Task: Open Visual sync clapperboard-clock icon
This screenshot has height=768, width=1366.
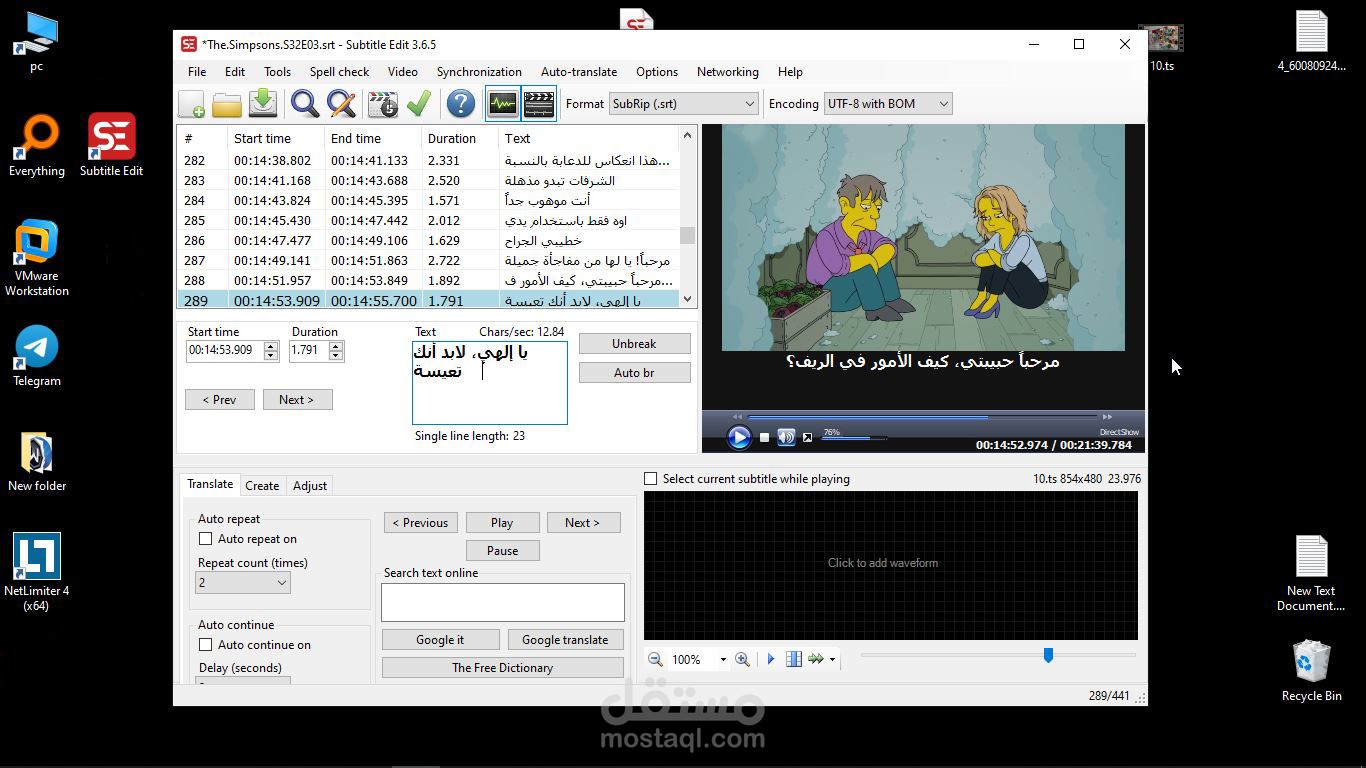Action: (383, 104)
